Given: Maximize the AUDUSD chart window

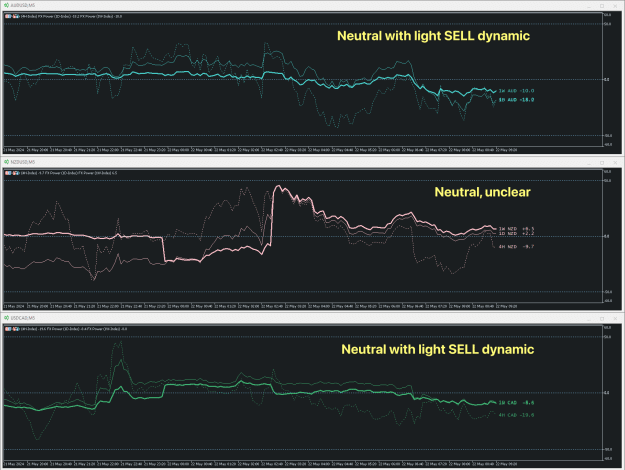Looking at the screenshot, I should pos(602,6).
